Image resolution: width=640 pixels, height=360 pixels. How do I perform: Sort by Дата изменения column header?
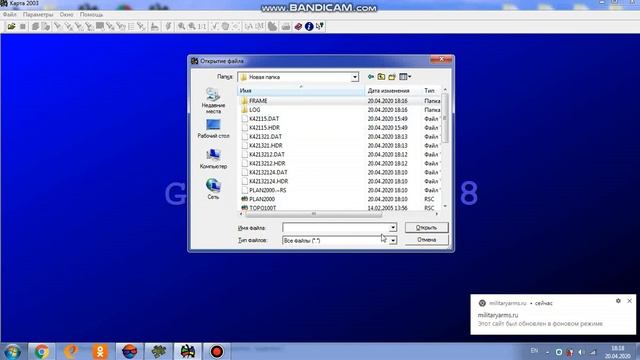(x=392, y=91)
